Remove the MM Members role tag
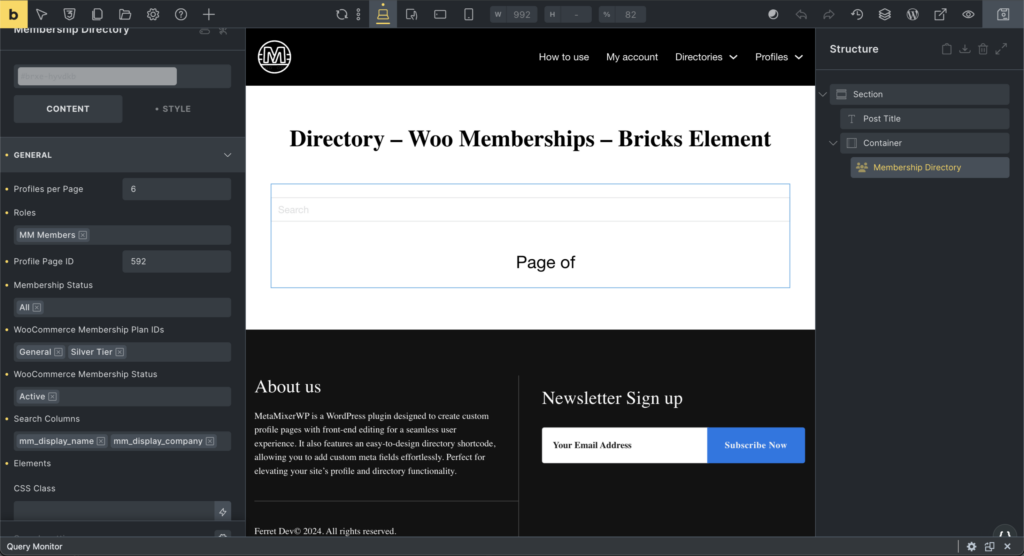This screenshot has width=1024, height=556. 83,235
